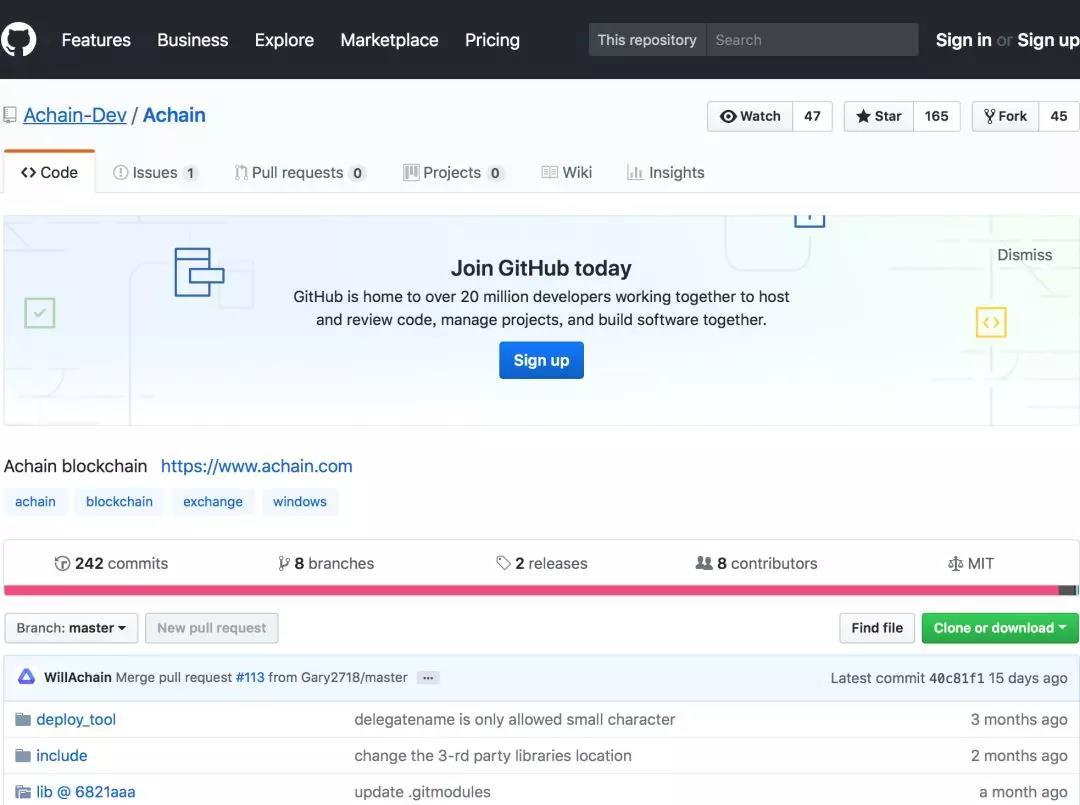
Task: Open the Wiki tab
Action: click(566, 172)
